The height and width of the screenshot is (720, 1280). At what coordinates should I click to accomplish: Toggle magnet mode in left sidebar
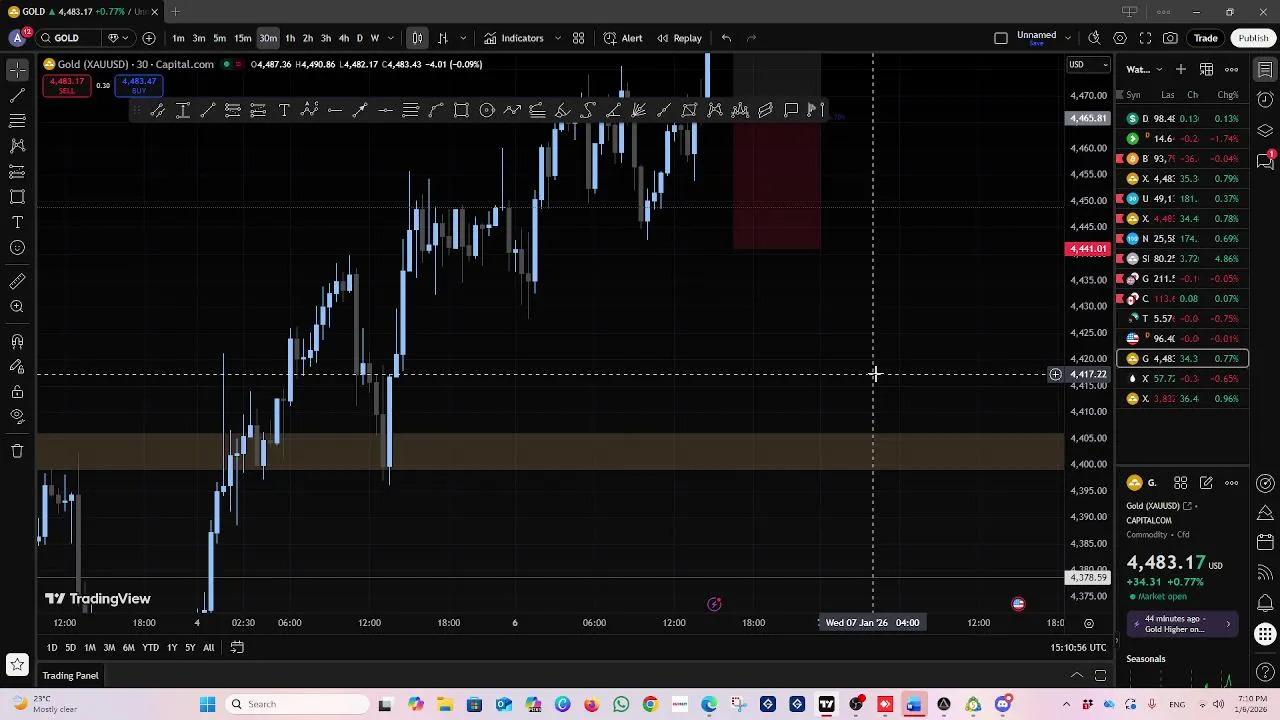[17, 341]
